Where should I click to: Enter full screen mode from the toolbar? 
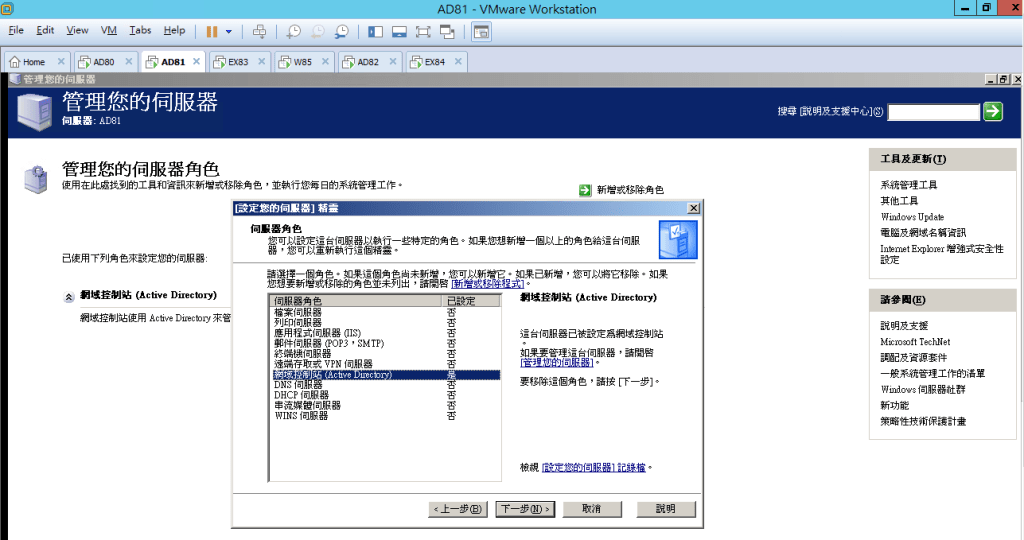tap(423, 31)
